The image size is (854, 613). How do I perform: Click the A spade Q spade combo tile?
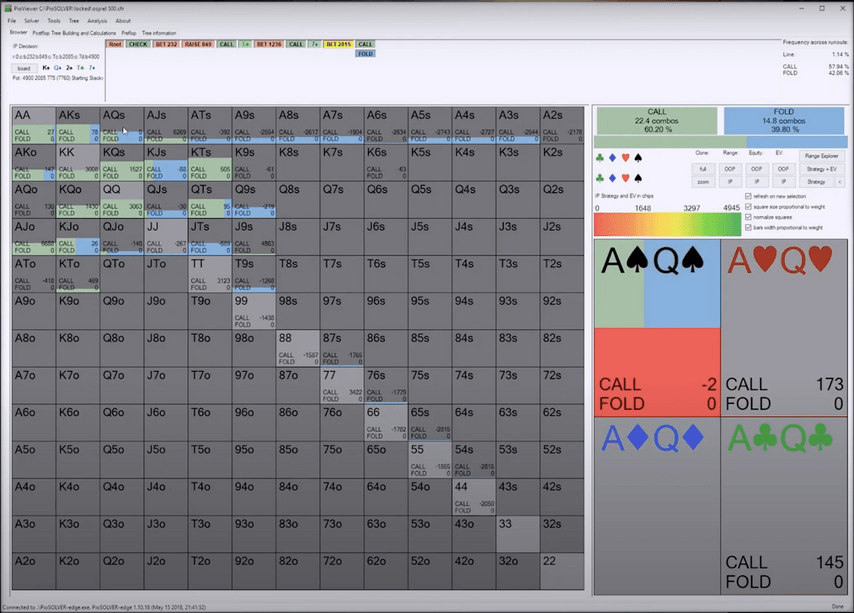click(657, 328)
